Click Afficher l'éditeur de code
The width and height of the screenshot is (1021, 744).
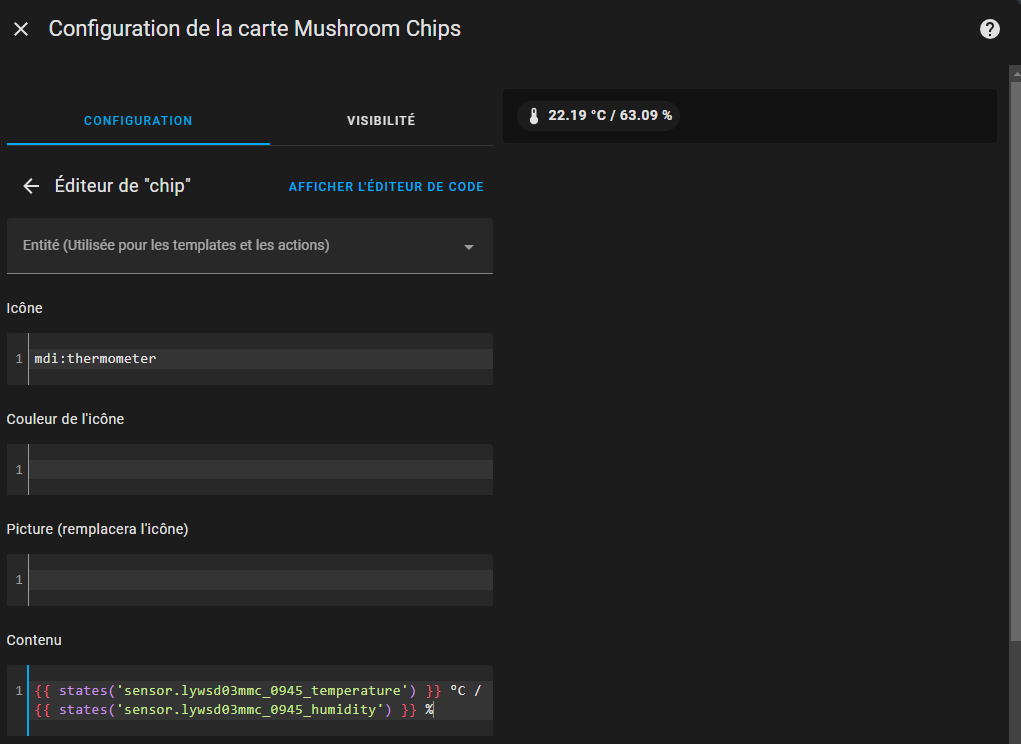[386, 187]
